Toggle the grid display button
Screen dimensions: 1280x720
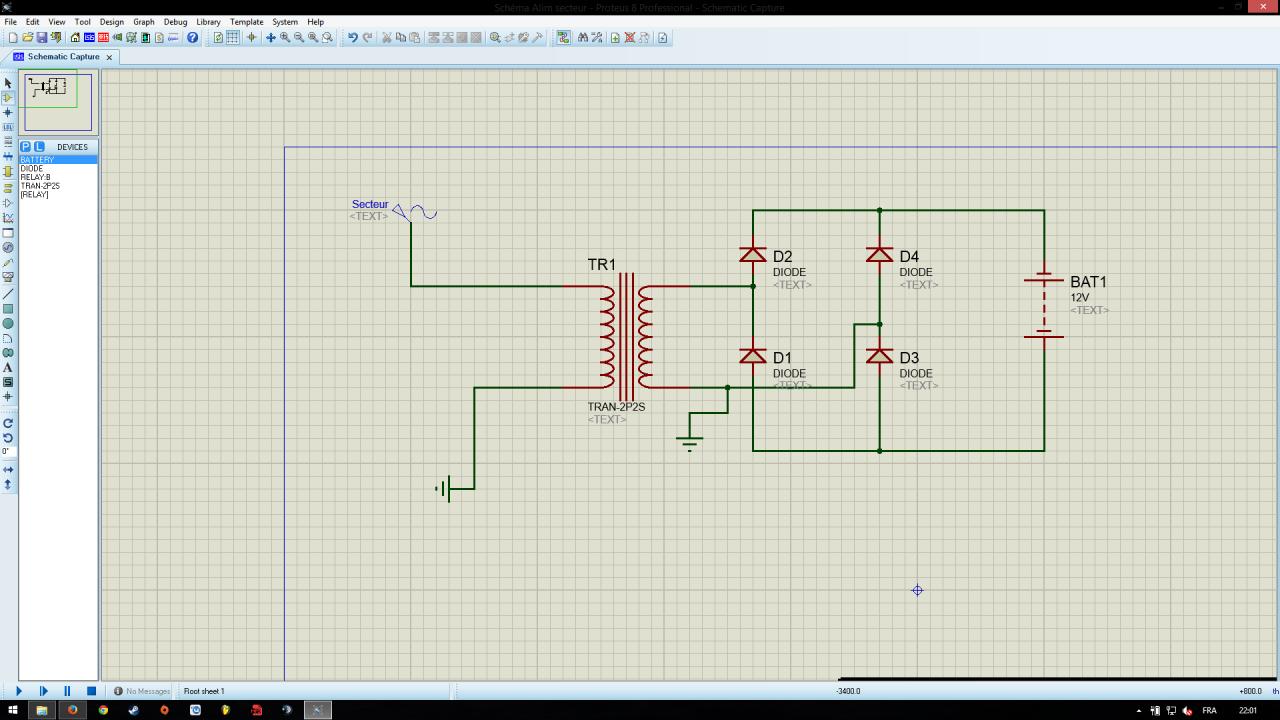pyautogui.click(x=232, y=38)
